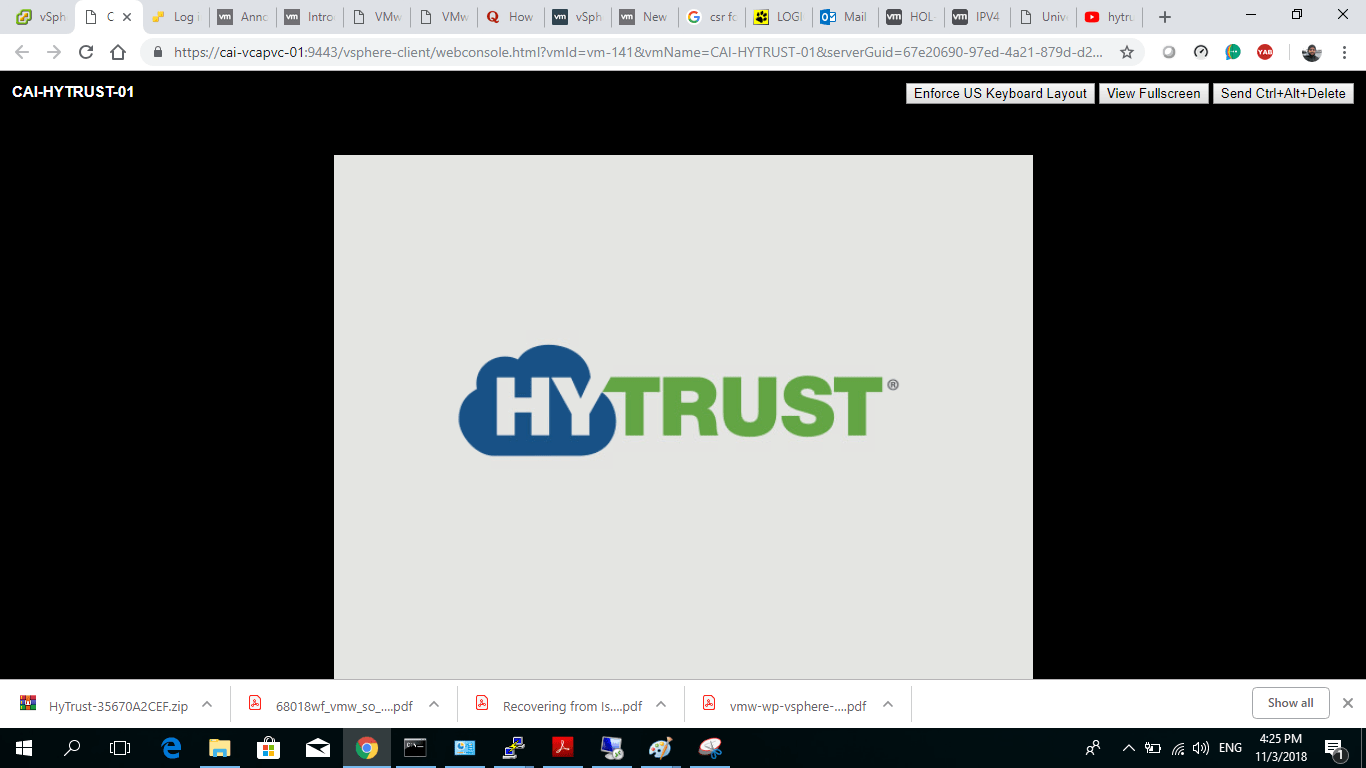Open the volume control in the tray

[1201, 748]
